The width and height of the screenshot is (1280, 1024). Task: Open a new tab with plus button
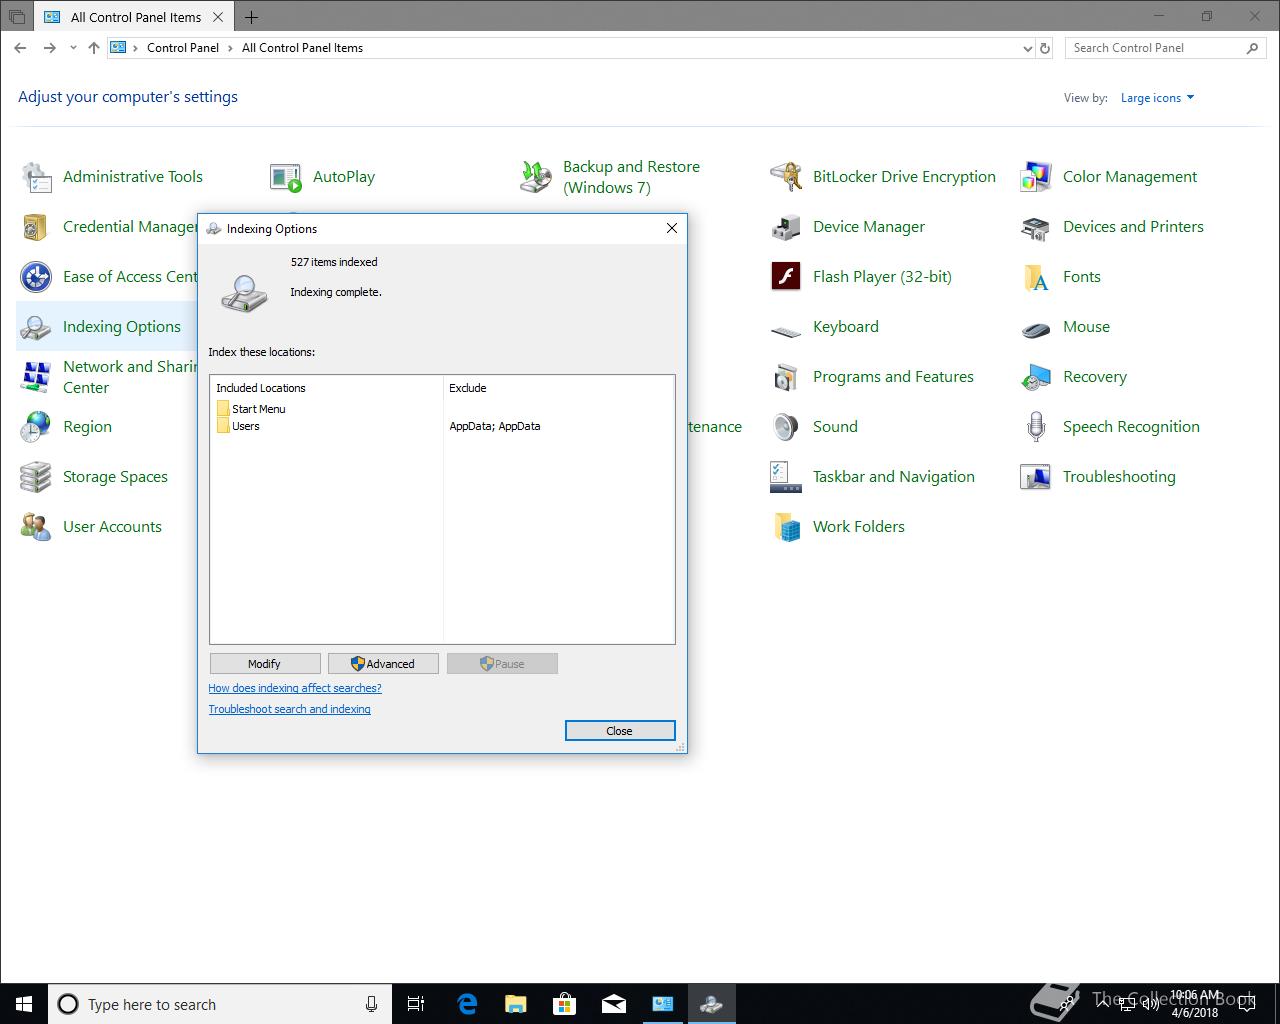point(251,17)
